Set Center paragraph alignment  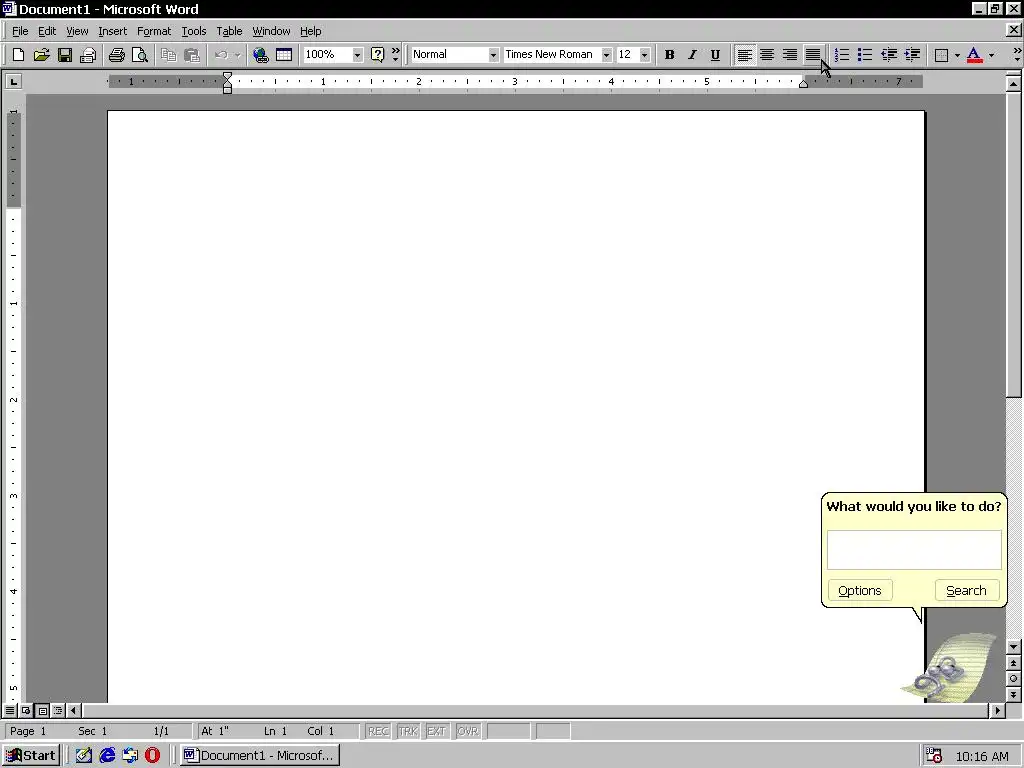(767, 55)
